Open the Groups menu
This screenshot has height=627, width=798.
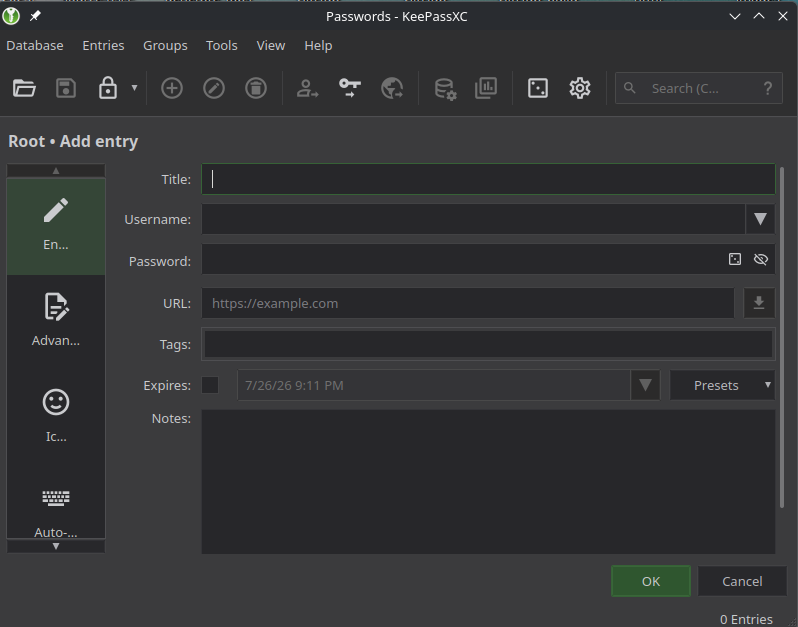click(x=165, y=45)
